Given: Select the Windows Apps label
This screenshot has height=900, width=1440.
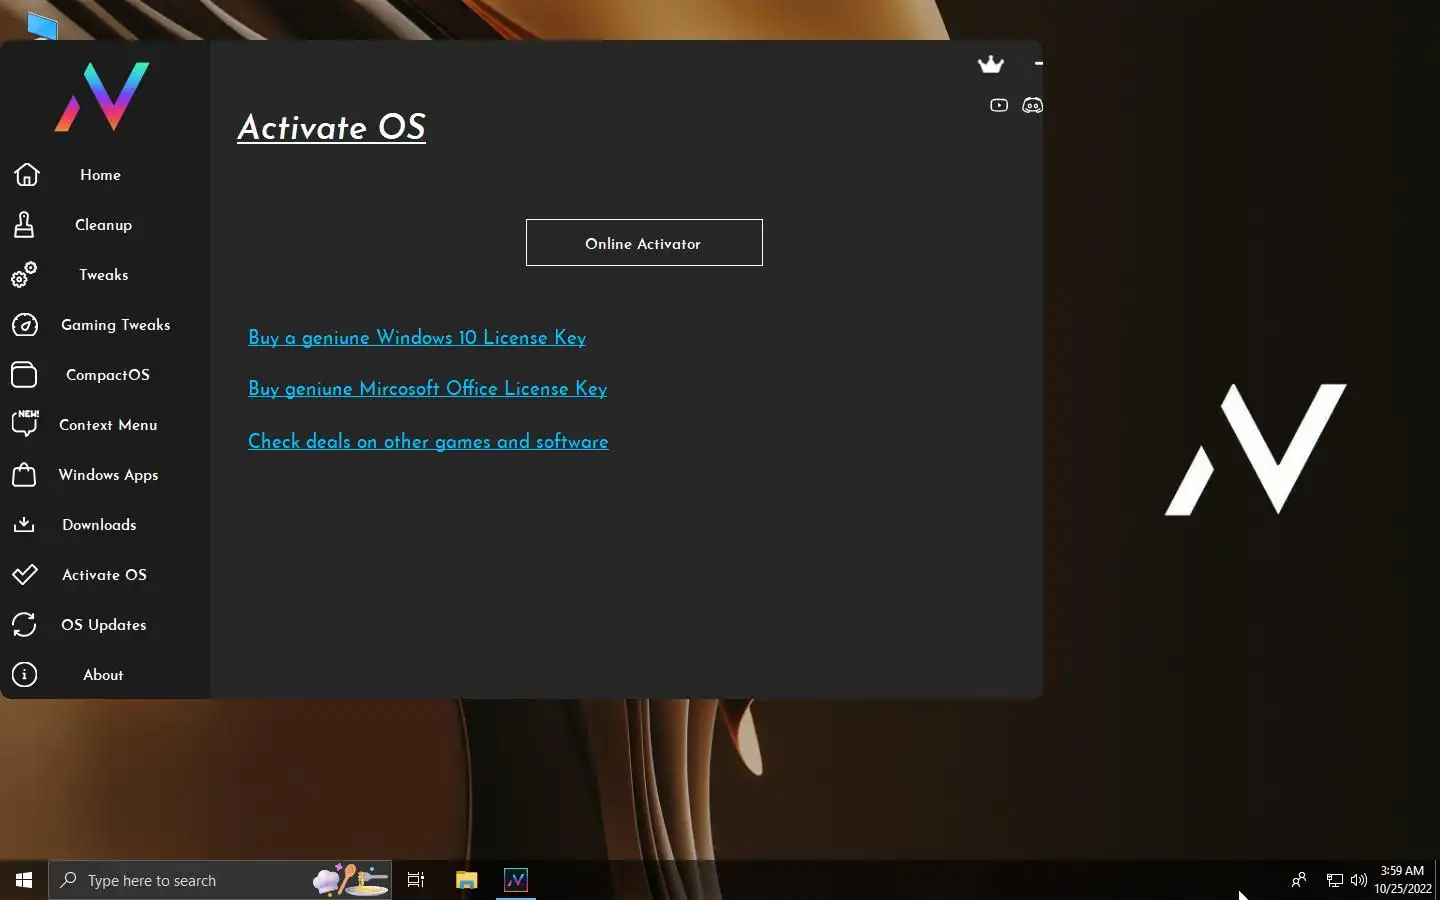Looking at the screenshot, I should point(108,475).
